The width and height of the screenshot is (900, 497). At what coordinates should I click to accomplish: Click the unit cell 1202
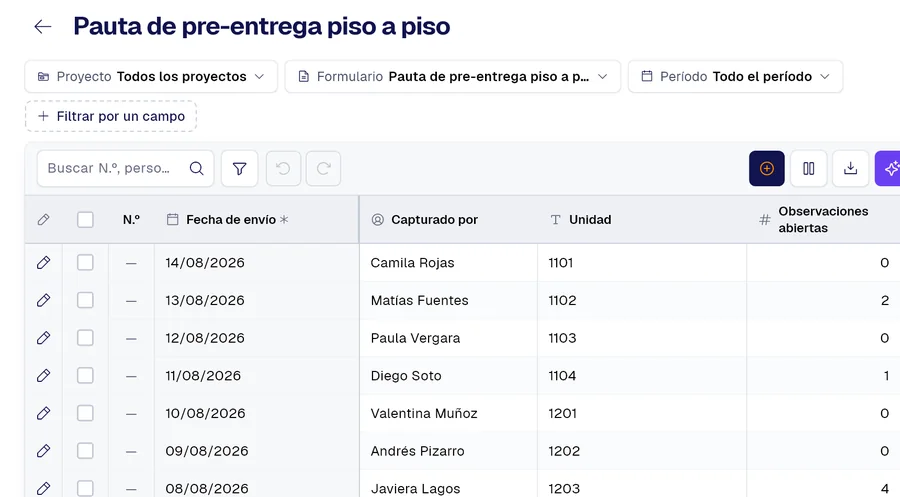(x=642, y=451)
